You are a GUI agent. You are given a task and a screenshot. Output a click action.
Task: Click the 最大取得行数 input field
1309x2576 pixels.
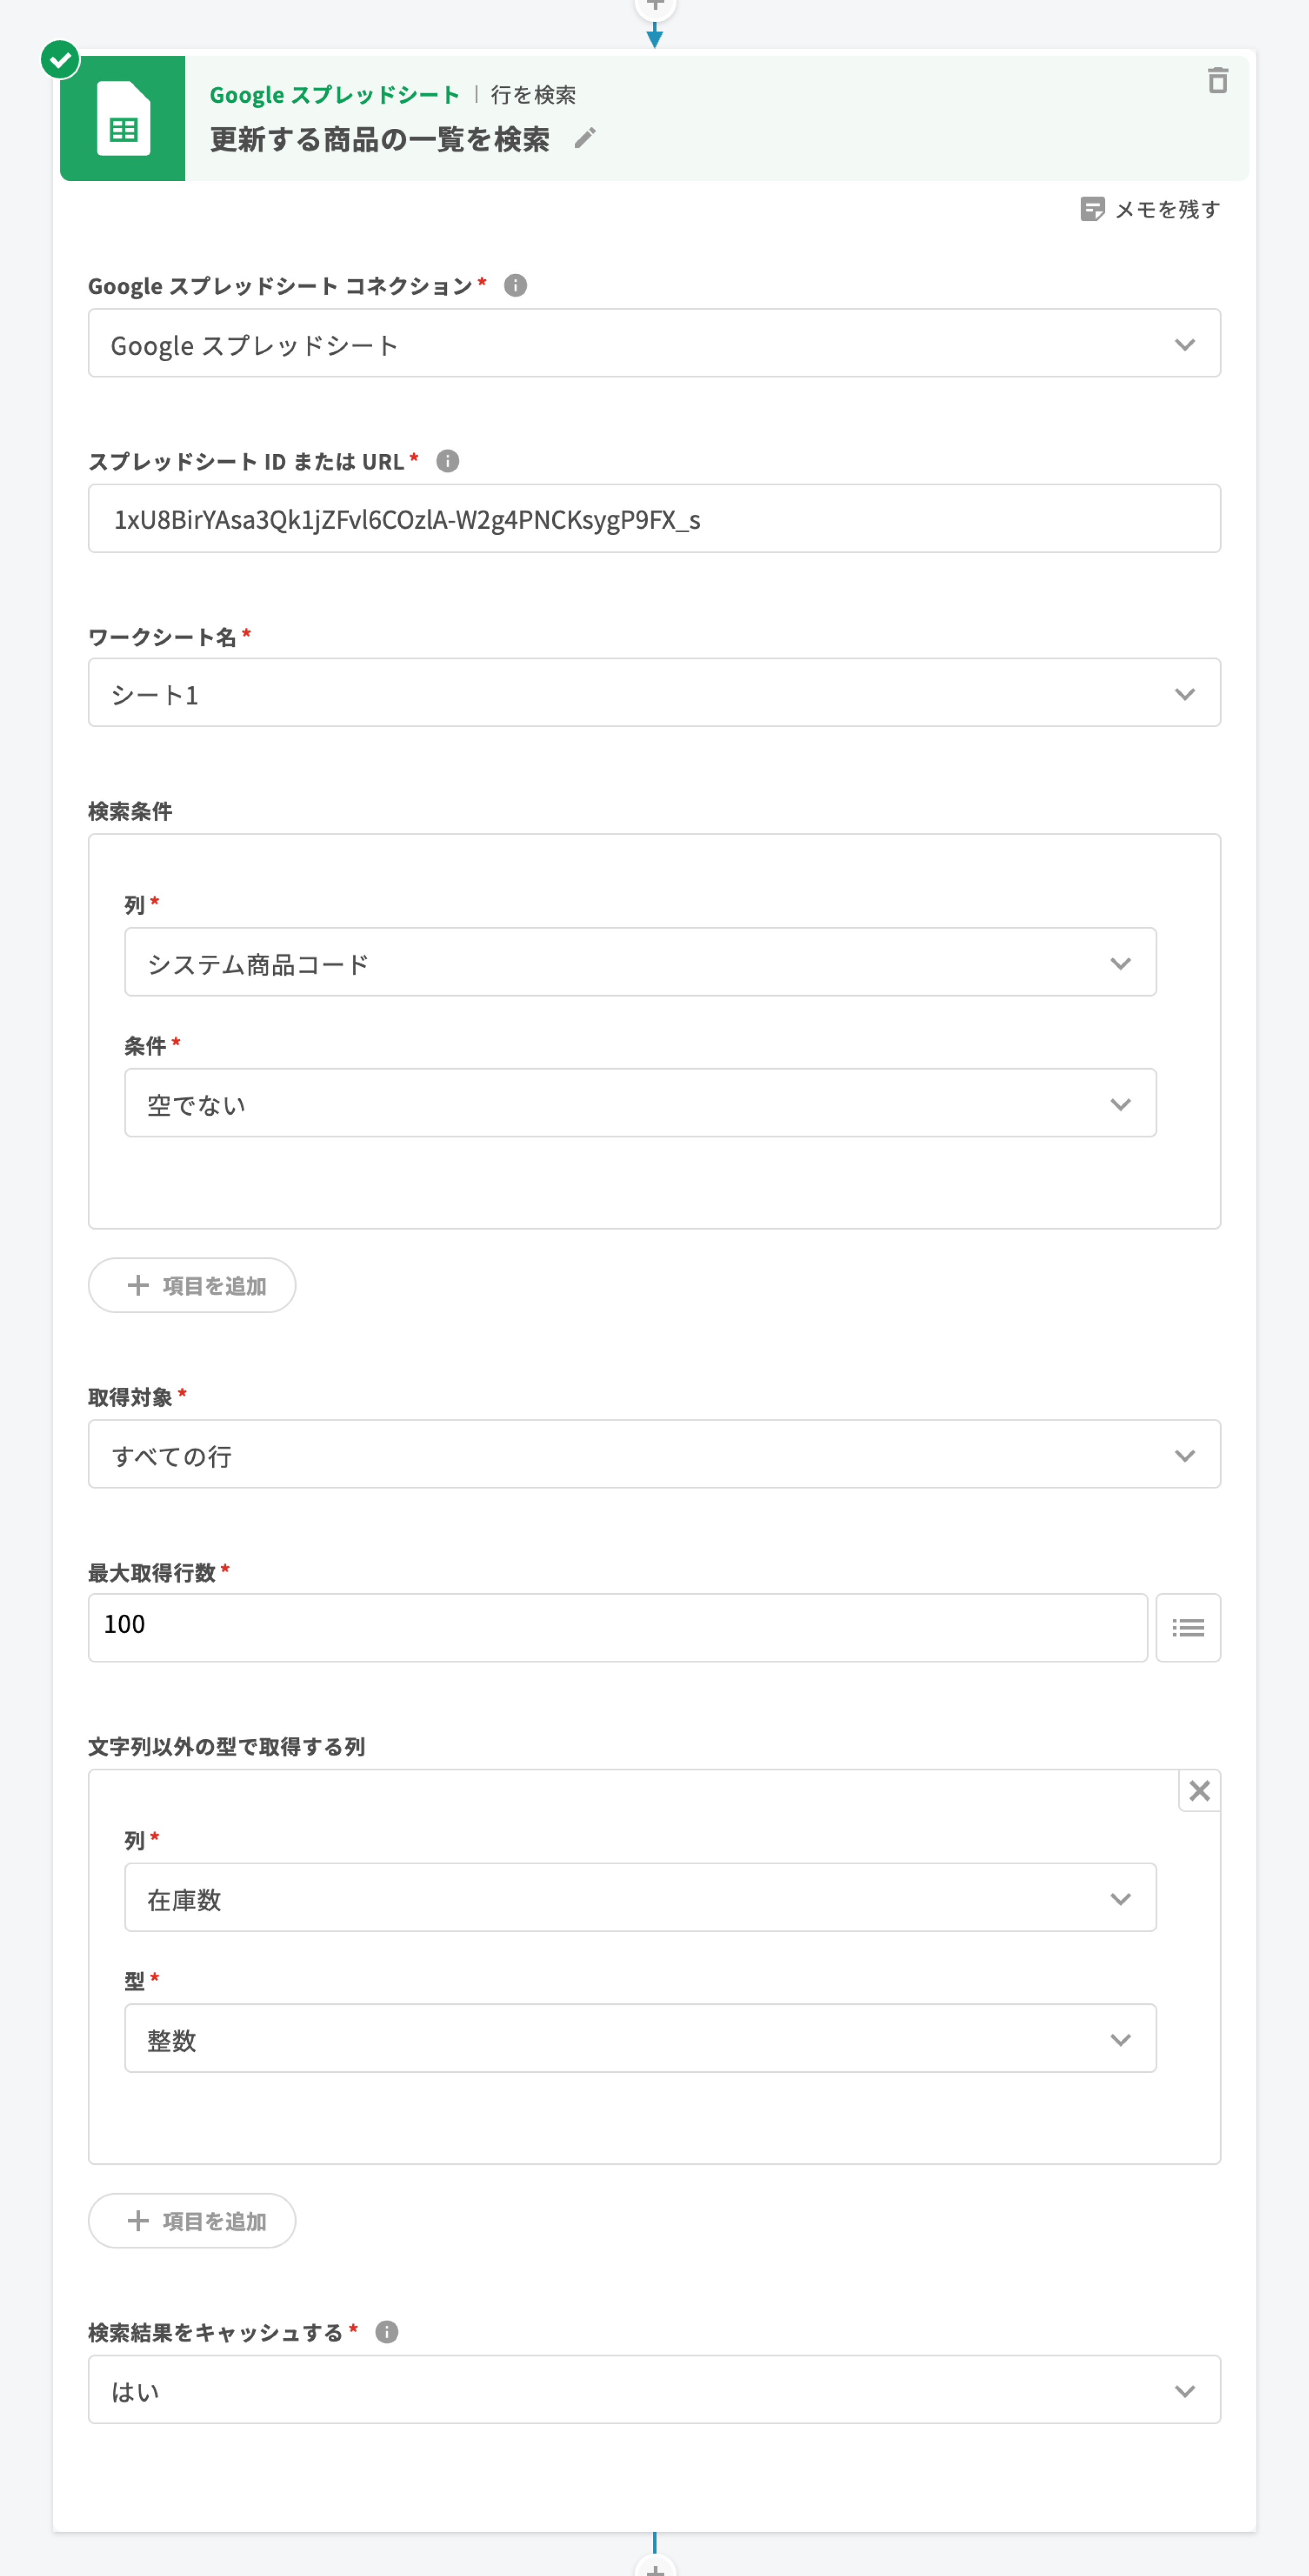pyautogui.click(x=617, y=1627)
